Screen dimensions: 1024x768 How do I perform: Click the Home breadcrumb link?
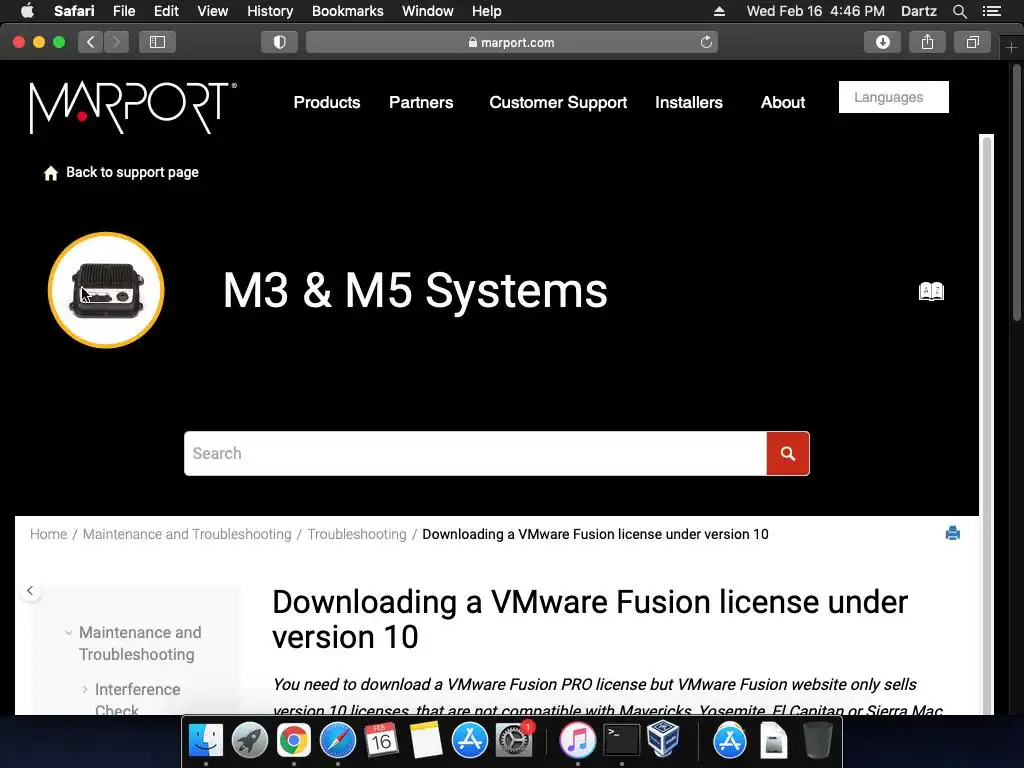tap(48, 534)
